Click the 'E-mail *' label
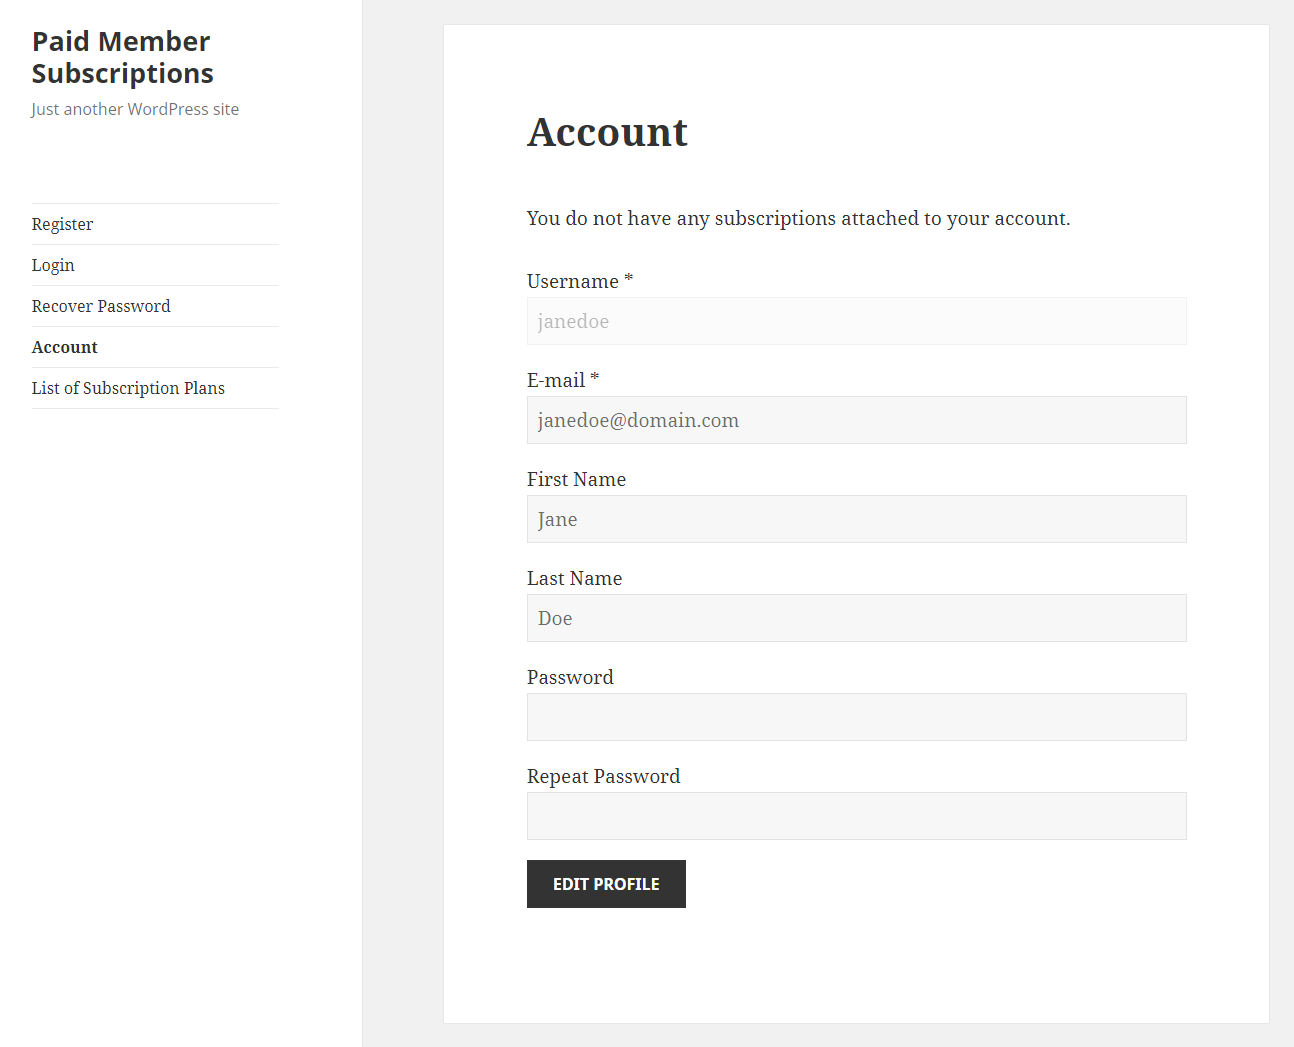This screenshot has width=1294, height=1047. [563, 380]
